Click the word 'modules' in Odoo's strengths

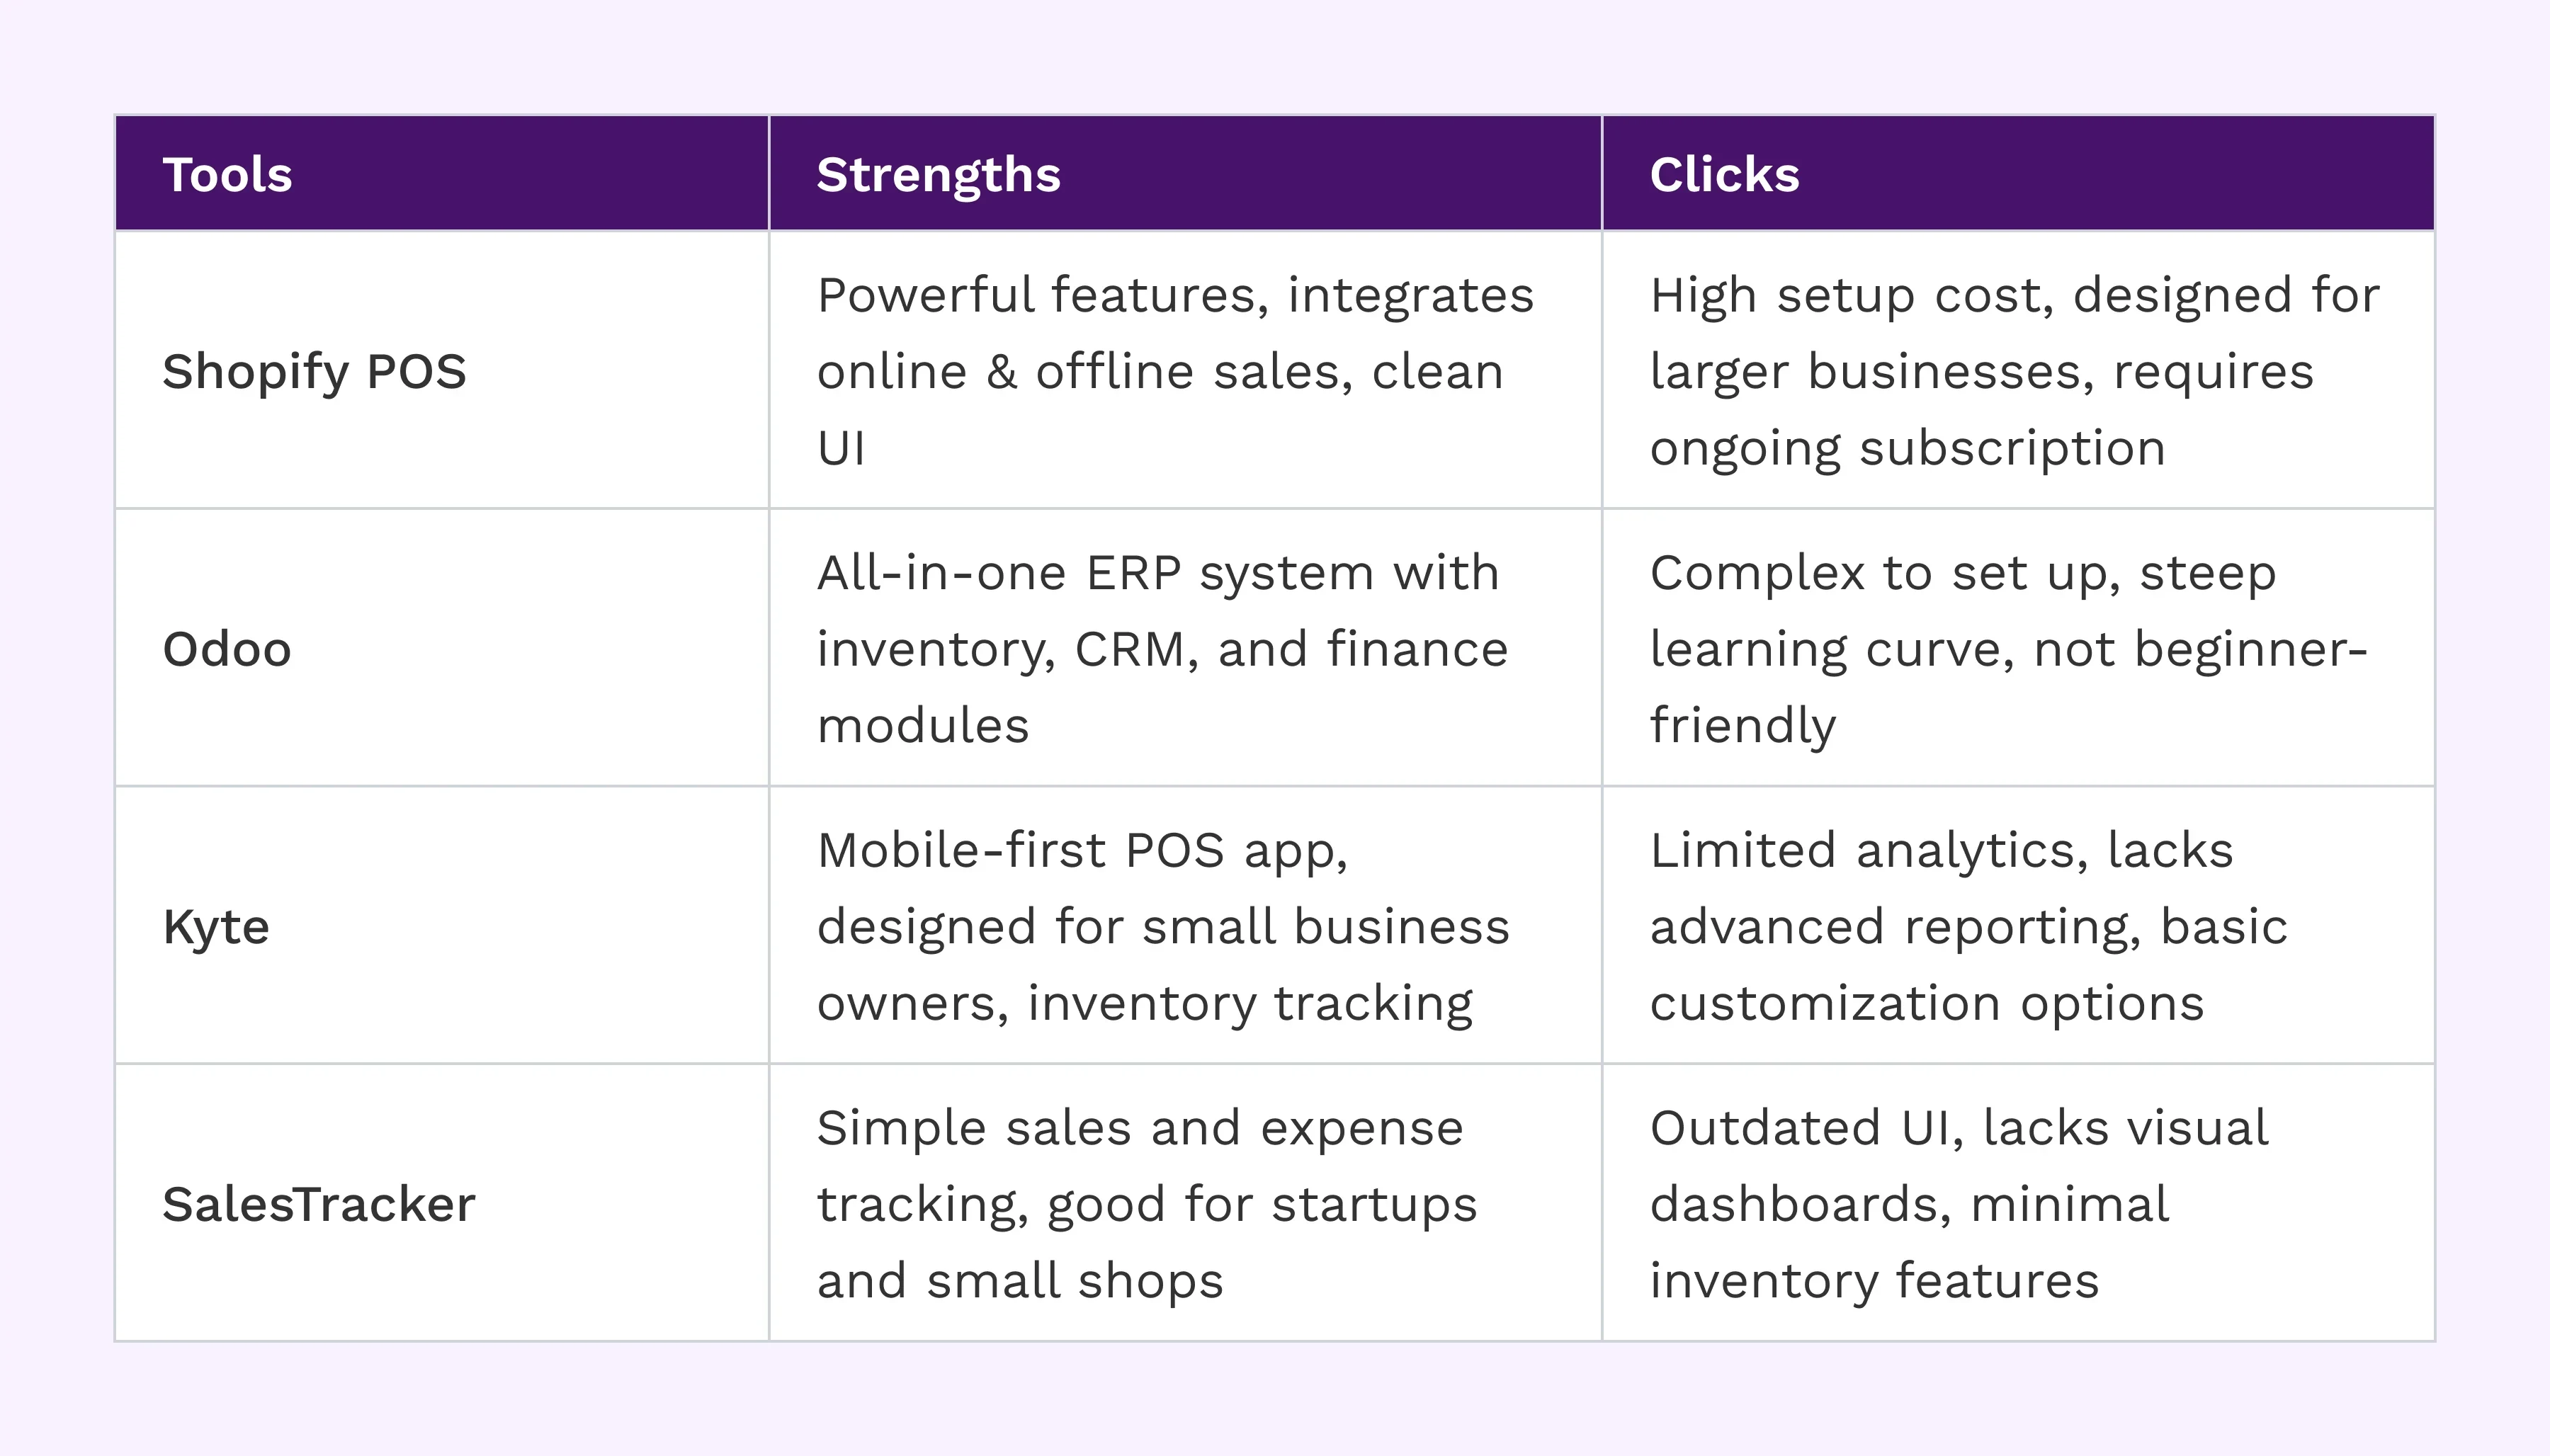tap(923, 726)
